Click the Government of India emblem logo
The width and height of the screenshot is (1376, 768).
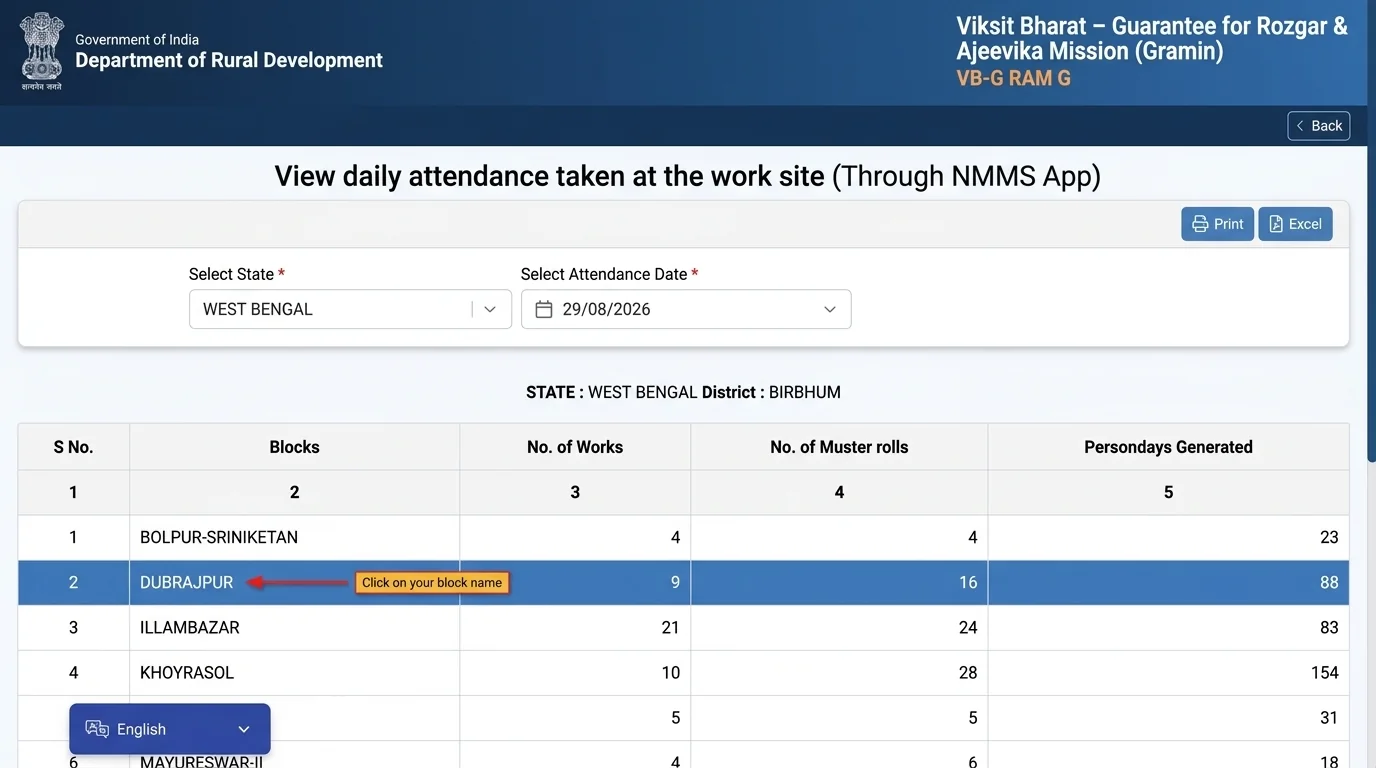[x=42, y=50]
